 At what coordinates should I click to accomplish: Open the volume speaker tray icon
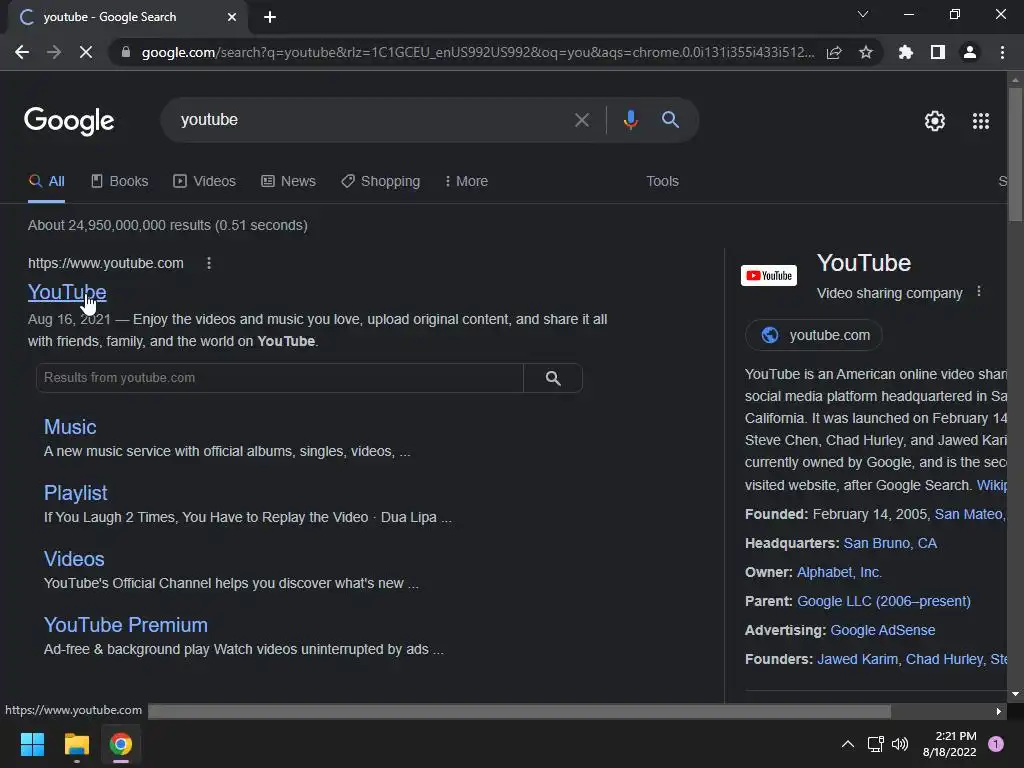(900, 744)
